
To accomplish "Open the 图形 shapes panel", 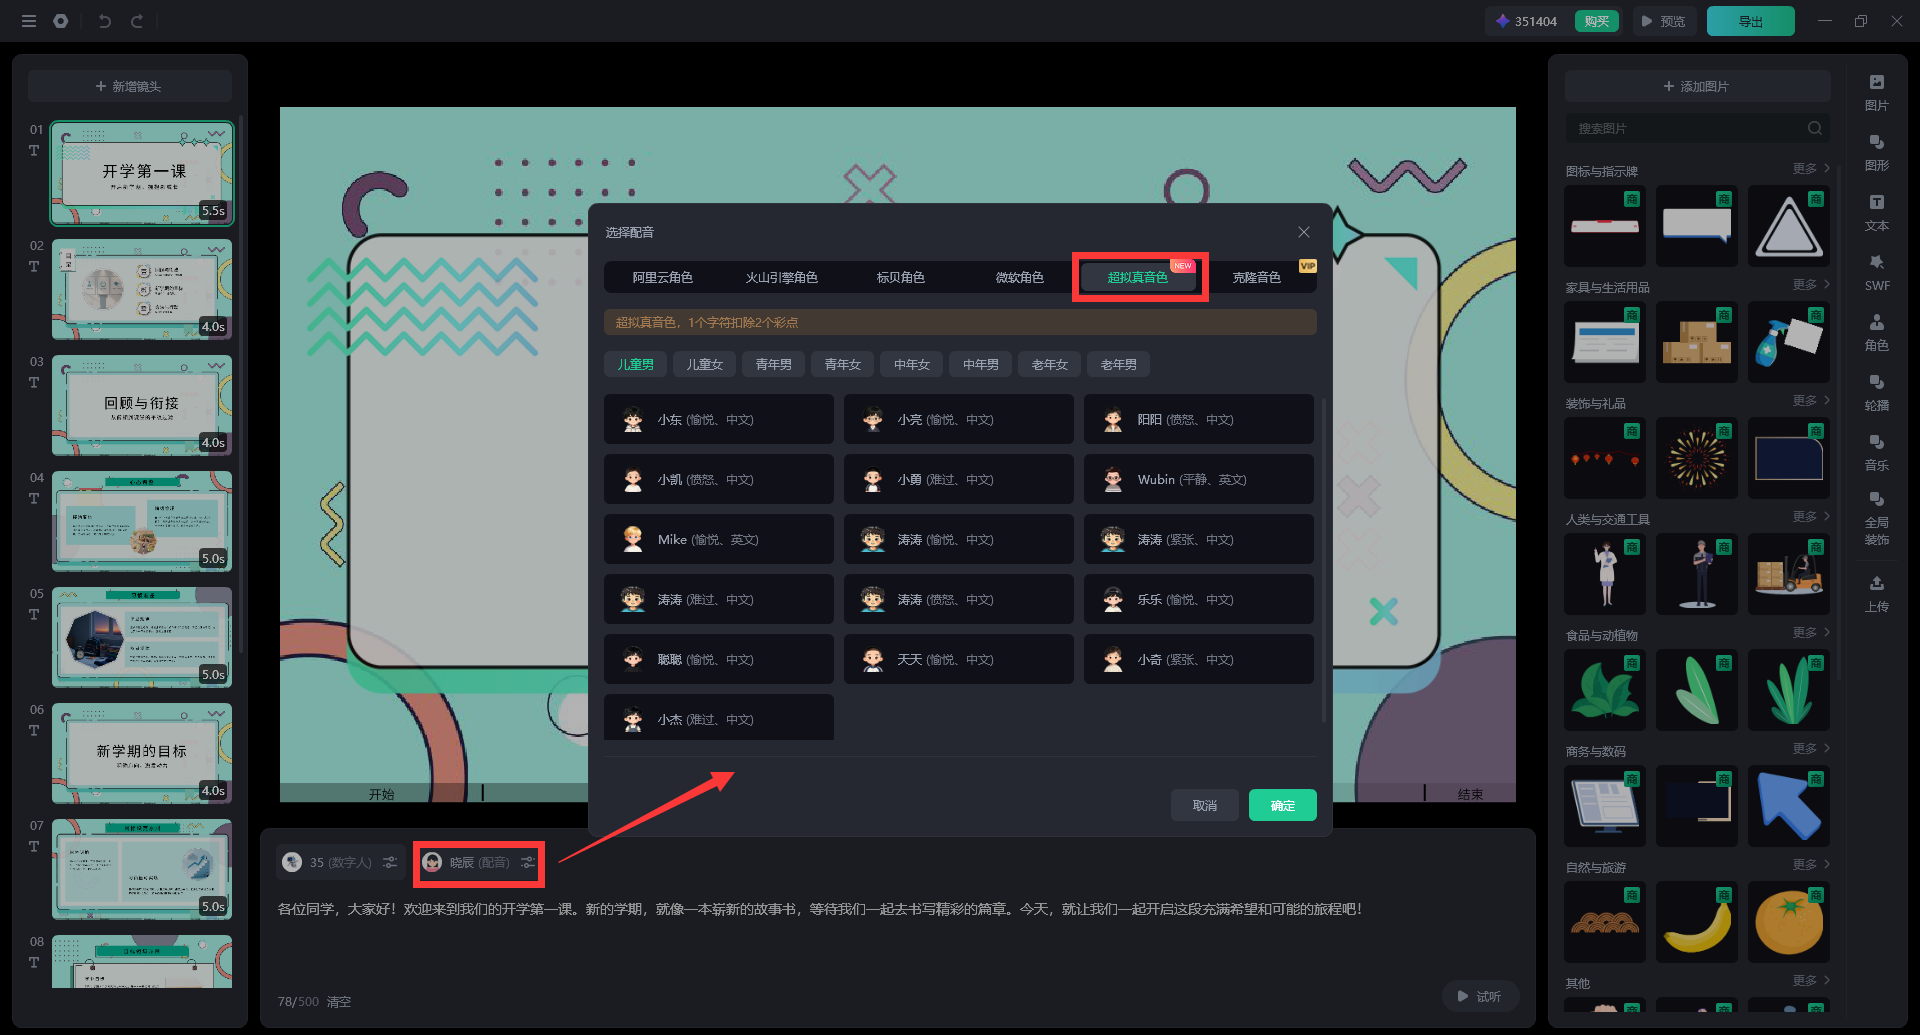I will (1876, 152).
